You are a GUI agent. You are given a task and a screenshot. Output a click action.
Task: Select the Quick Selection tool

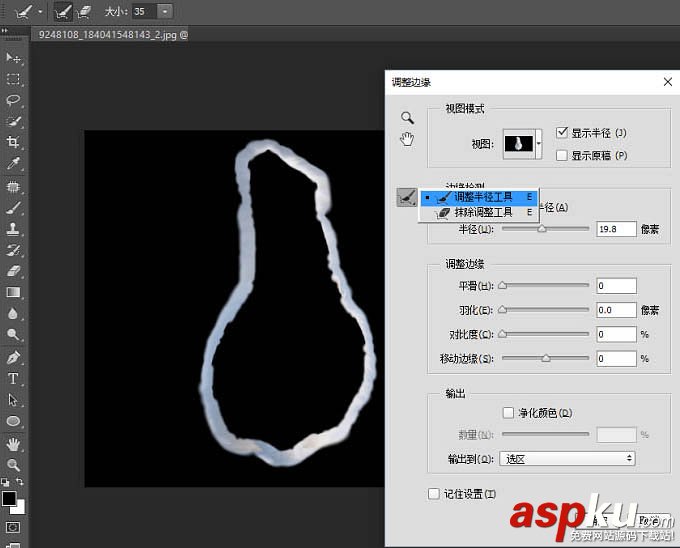point(13,121)
